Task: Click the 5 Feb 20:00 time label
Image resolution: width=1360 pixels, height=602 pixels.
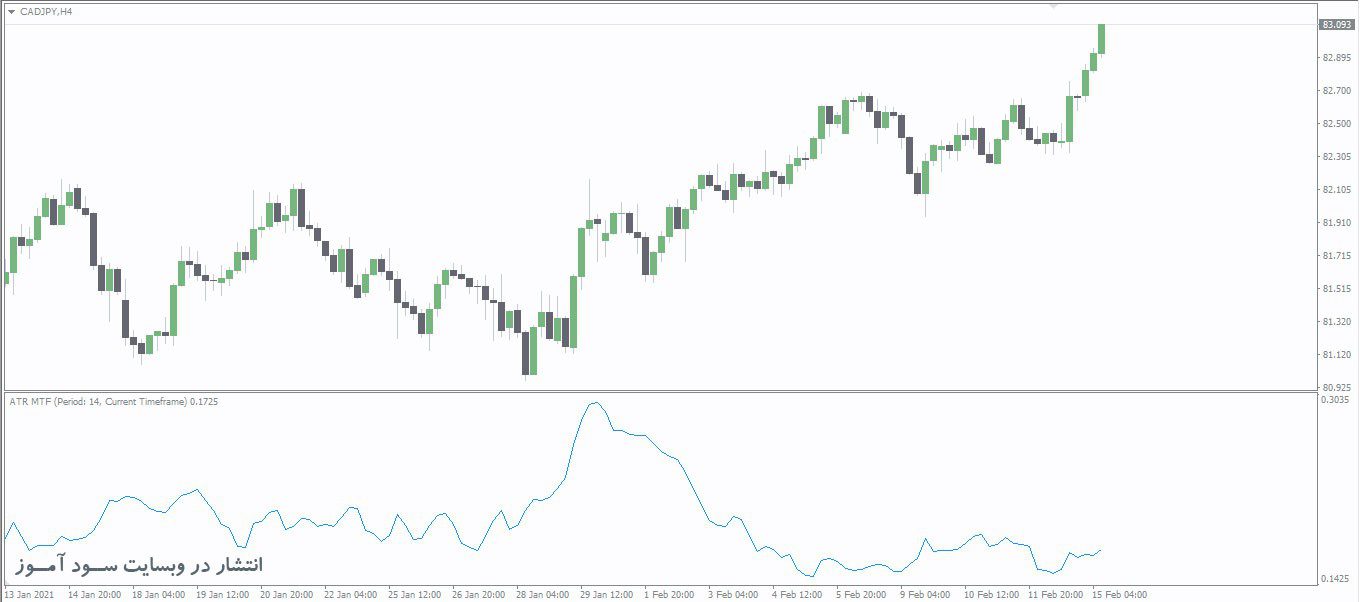Action: [863, 594]
